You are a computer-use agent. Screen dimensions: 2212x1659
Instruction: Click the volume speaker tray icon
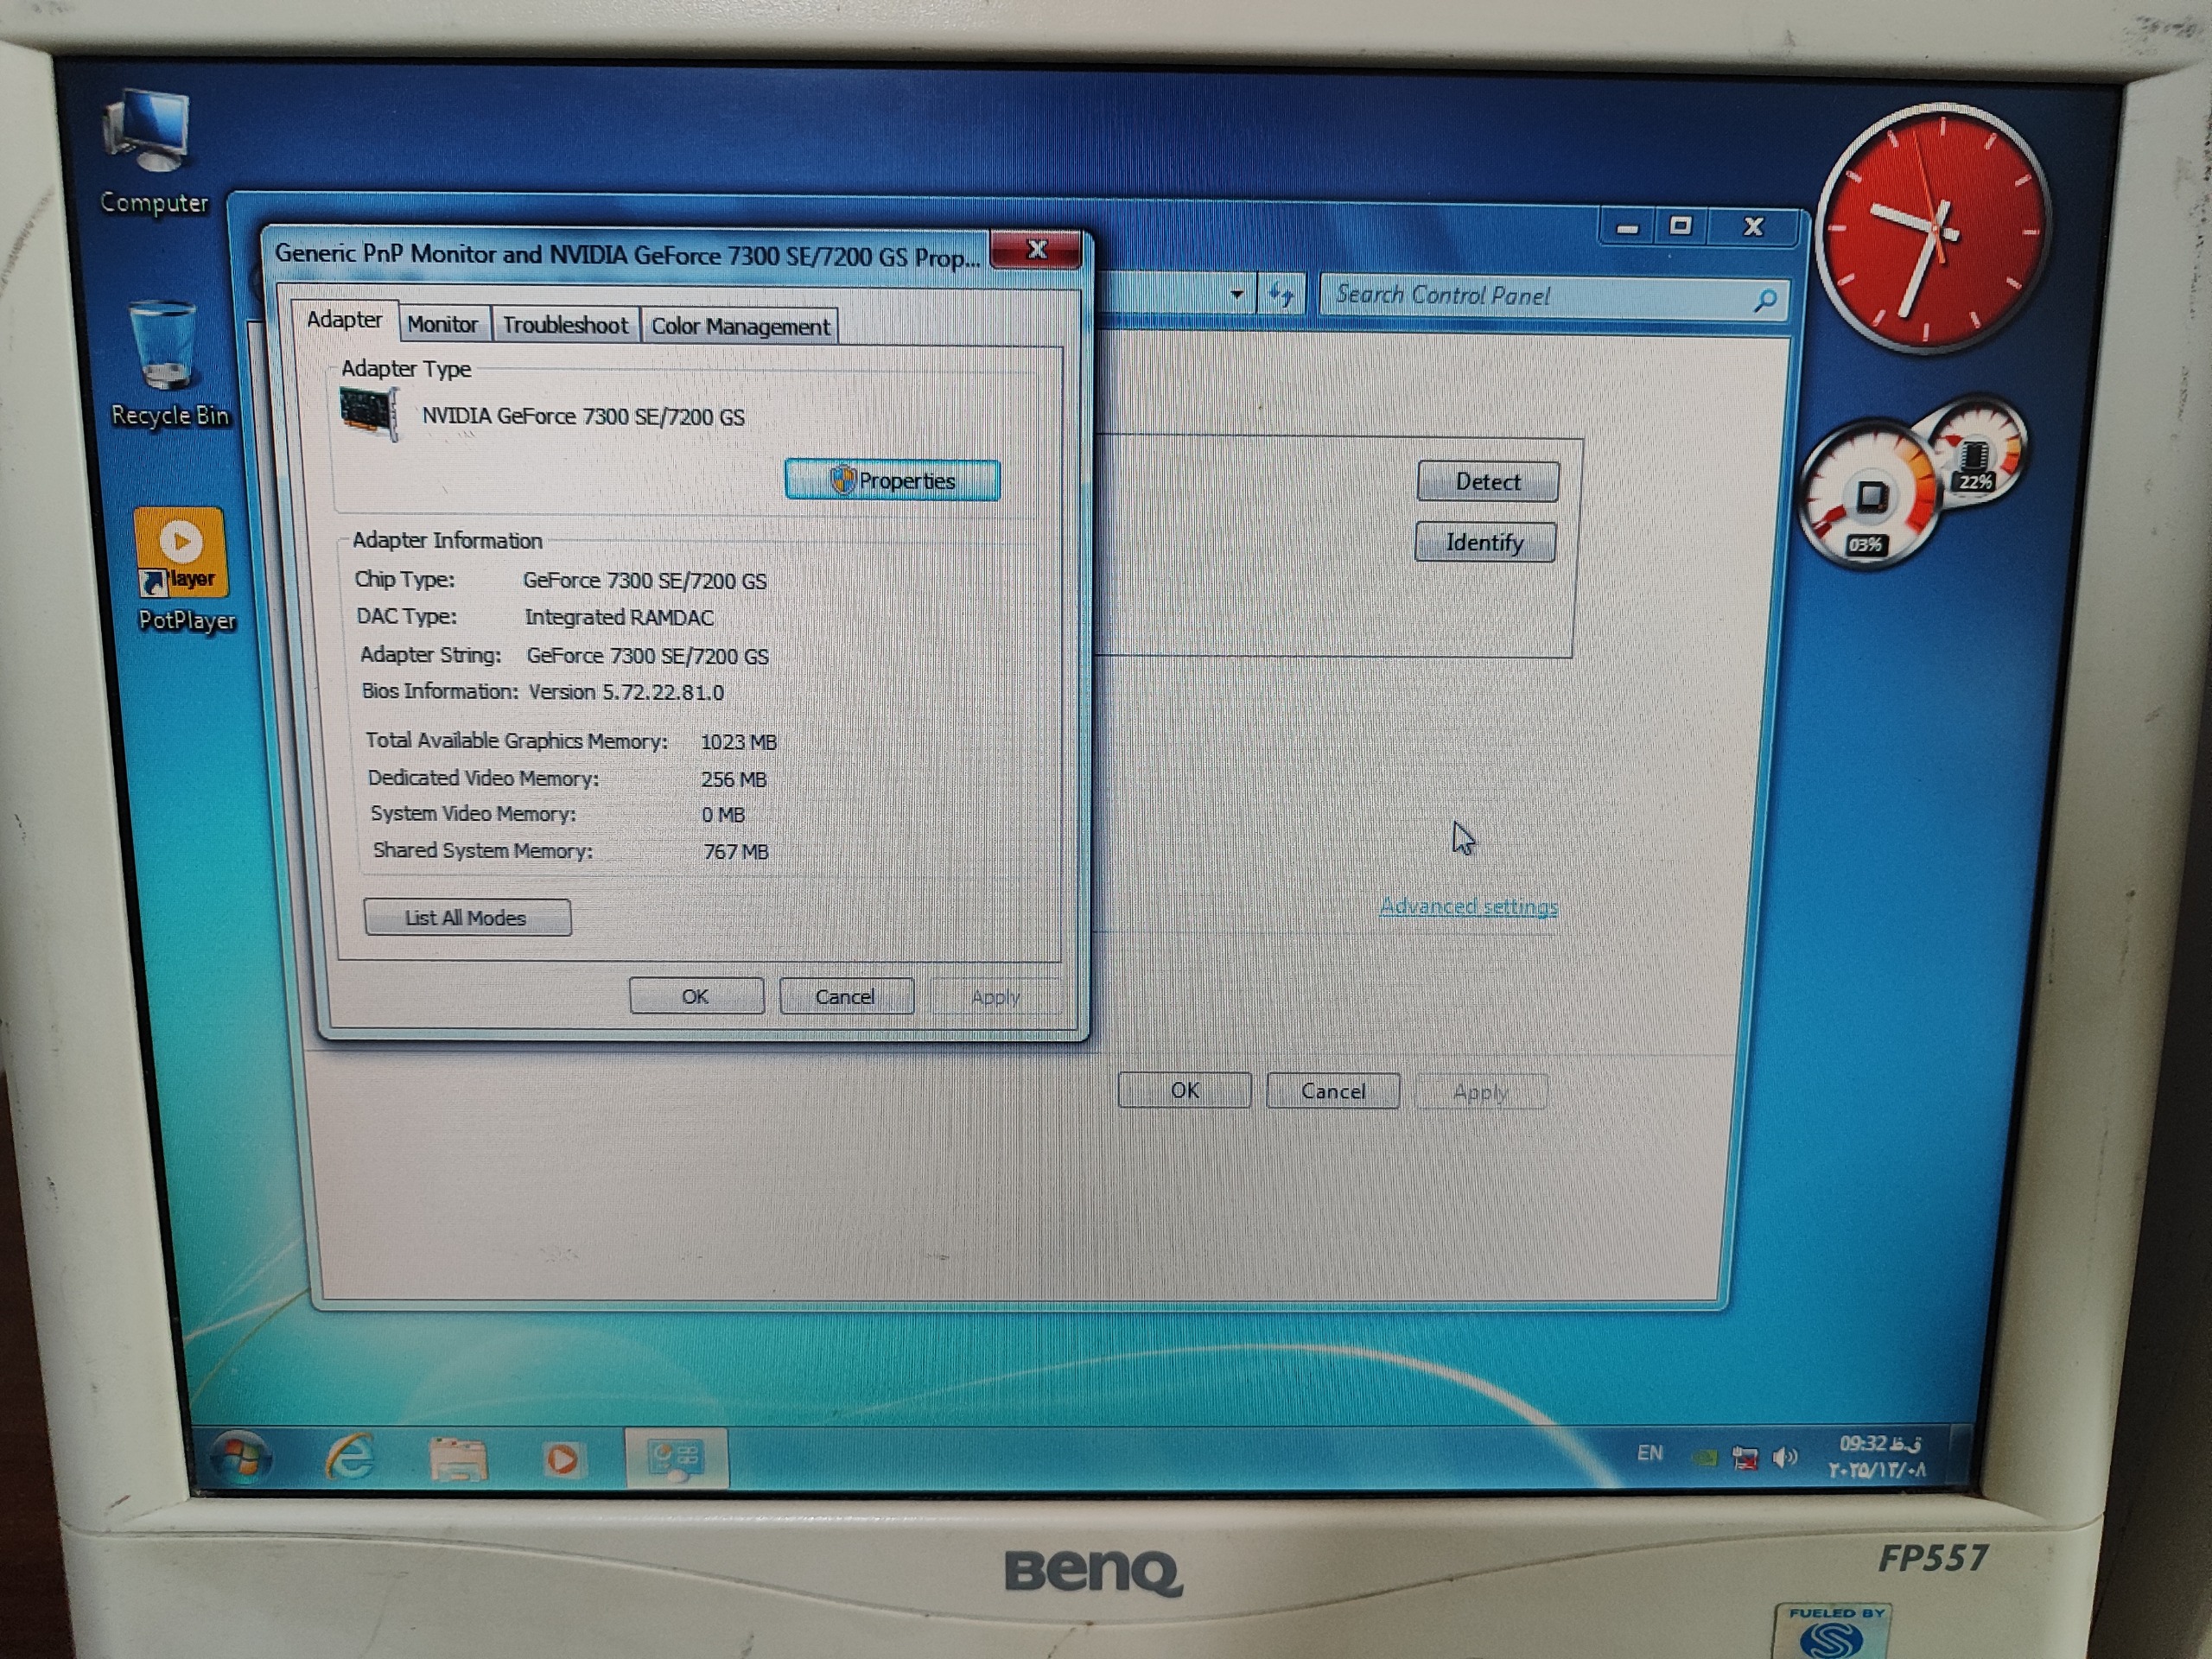pos(1785,1458)
